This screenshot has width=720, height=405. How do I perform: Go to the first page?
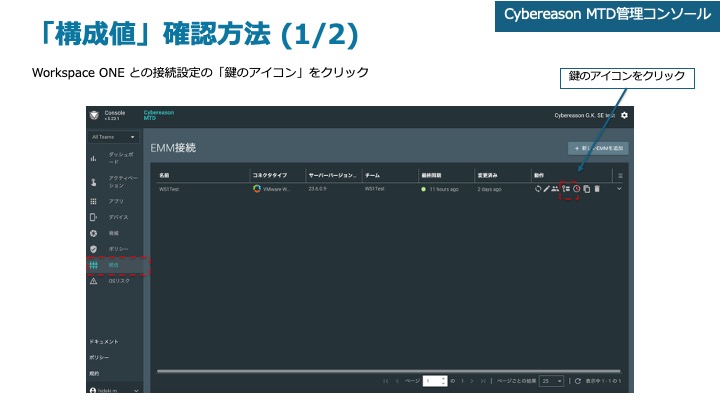coord(386,381)
